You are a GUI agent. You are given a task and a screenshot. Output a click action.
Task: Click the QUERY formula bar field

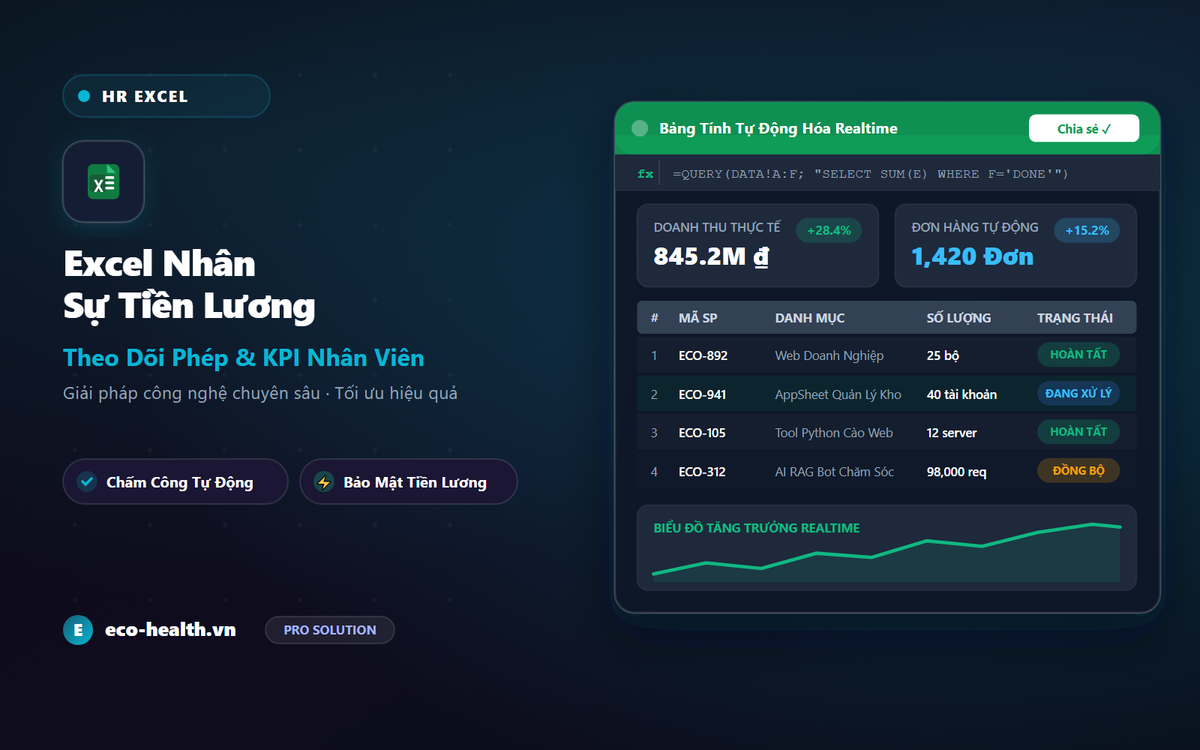[x=870, y=174]
